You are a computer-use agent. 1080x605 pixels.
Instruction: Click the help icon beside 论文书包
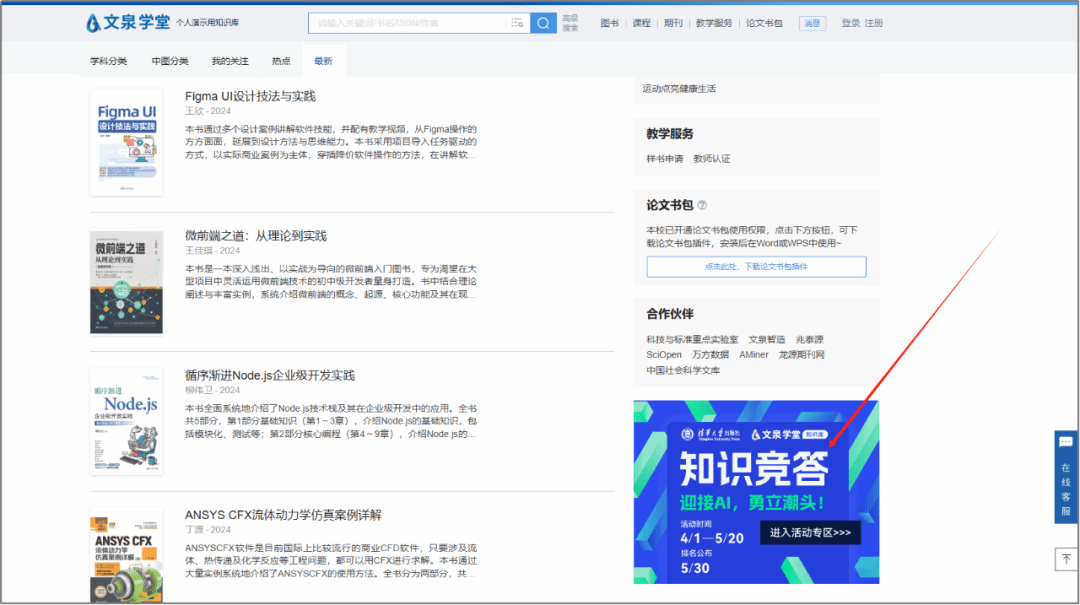click(702, 205)
